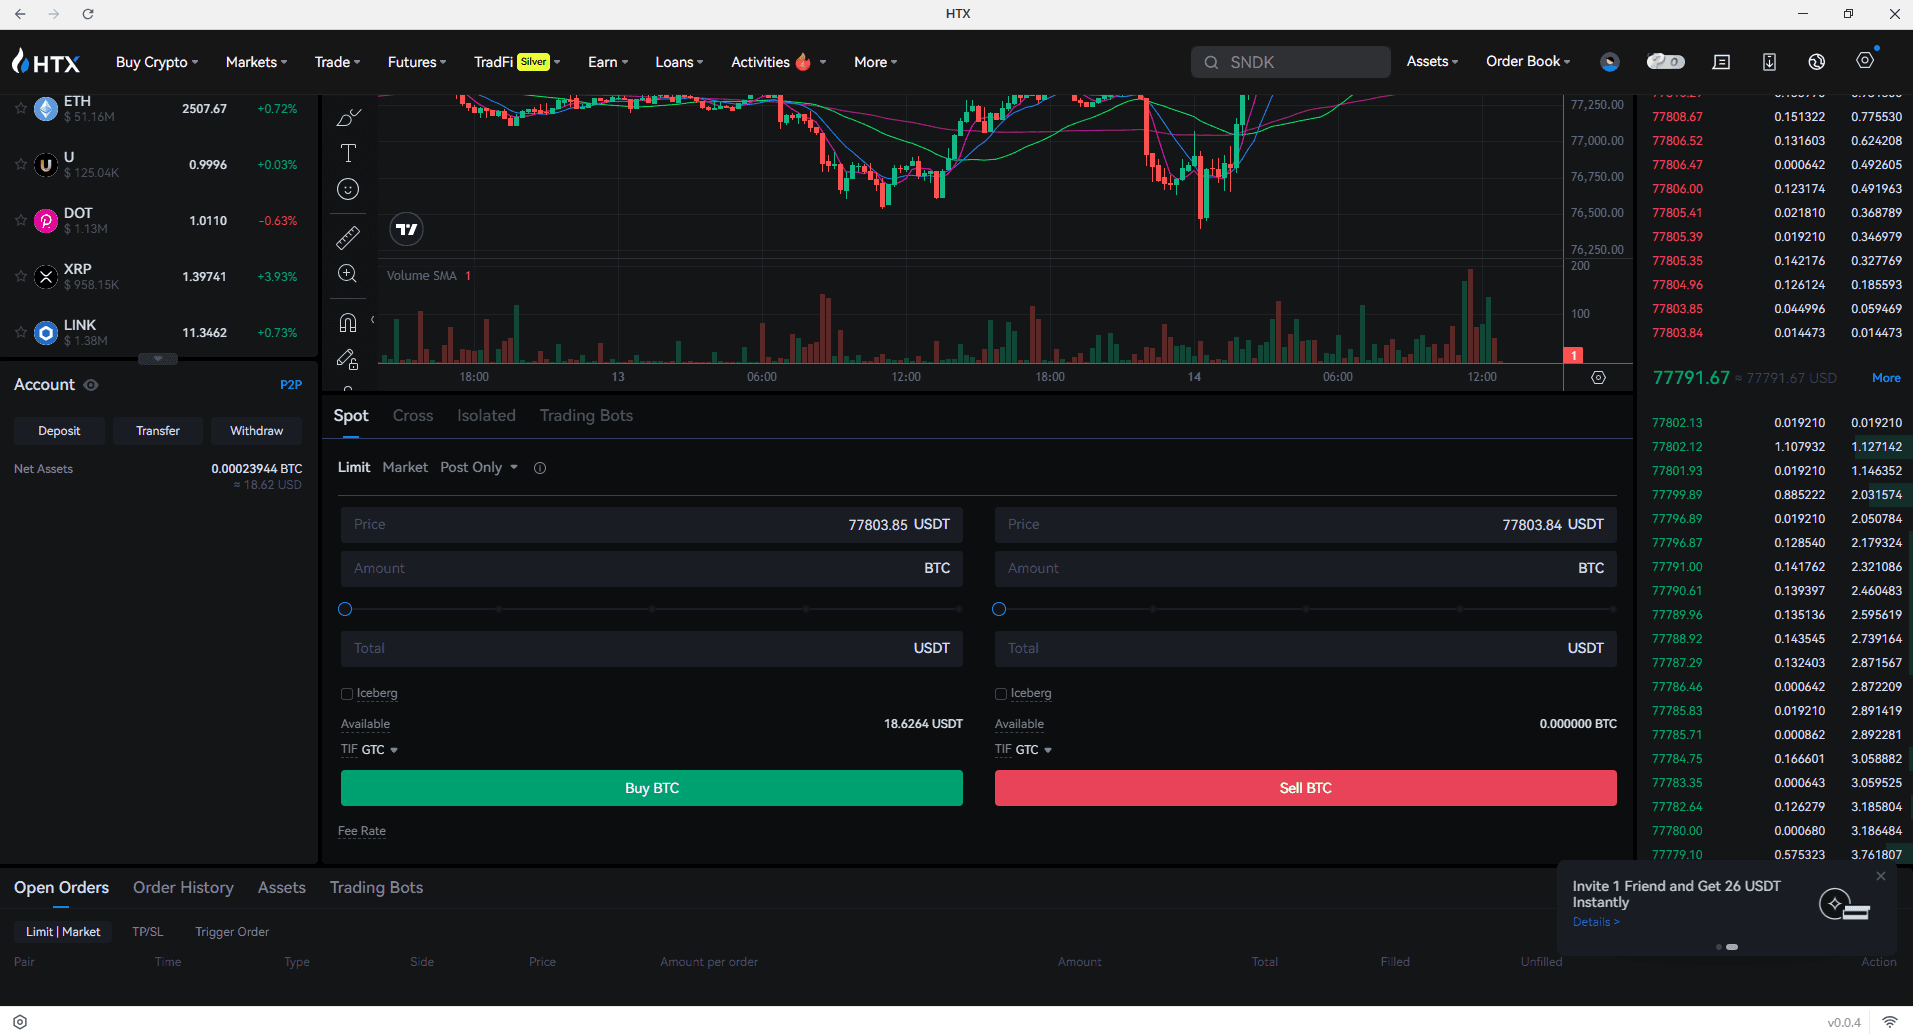The image size is (1913, 1036).
Task: Click the Sell BTC button
Action: pyautogui.click(x=1306, y=788)
